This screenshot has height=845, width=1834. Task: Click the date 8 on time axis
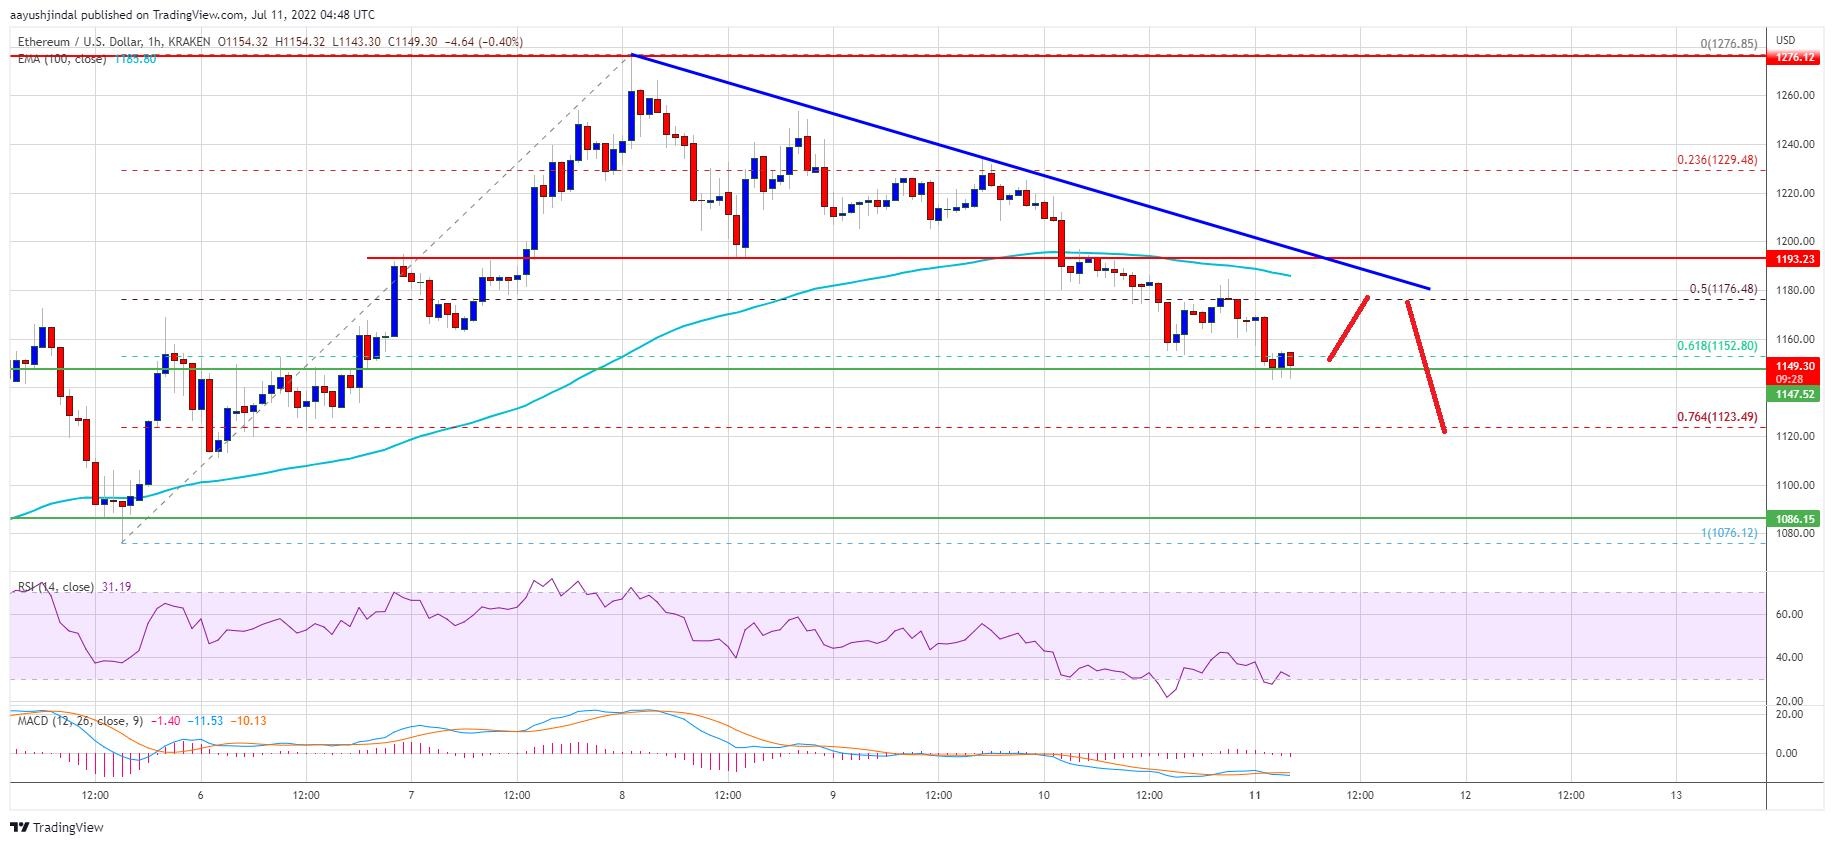tap(622, 795)
